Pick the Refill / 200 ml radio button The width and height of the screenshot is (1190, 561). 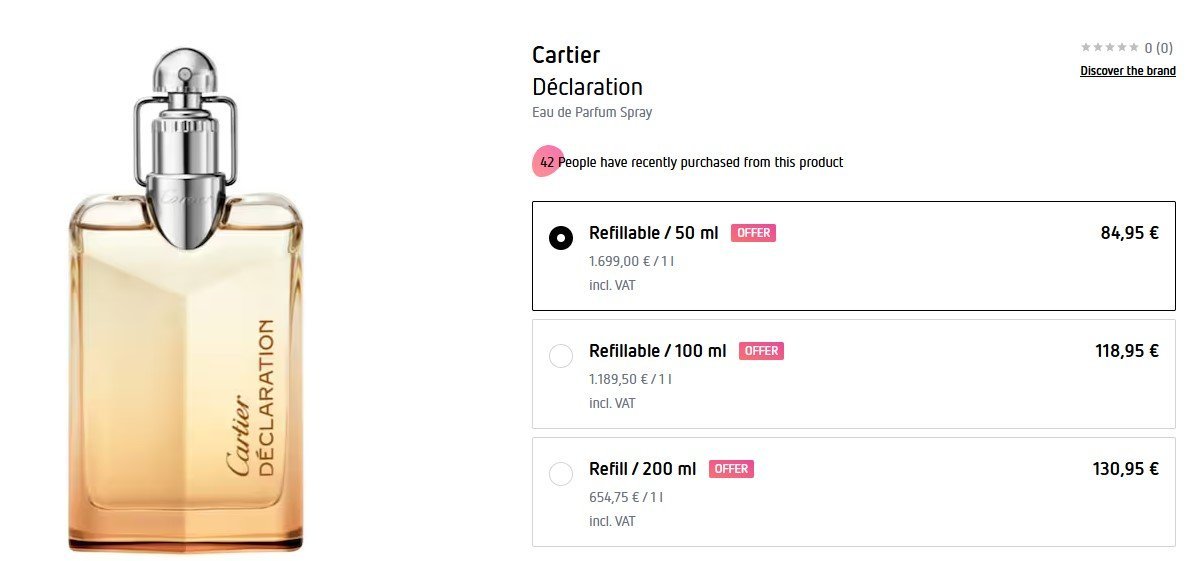(561, 474)
